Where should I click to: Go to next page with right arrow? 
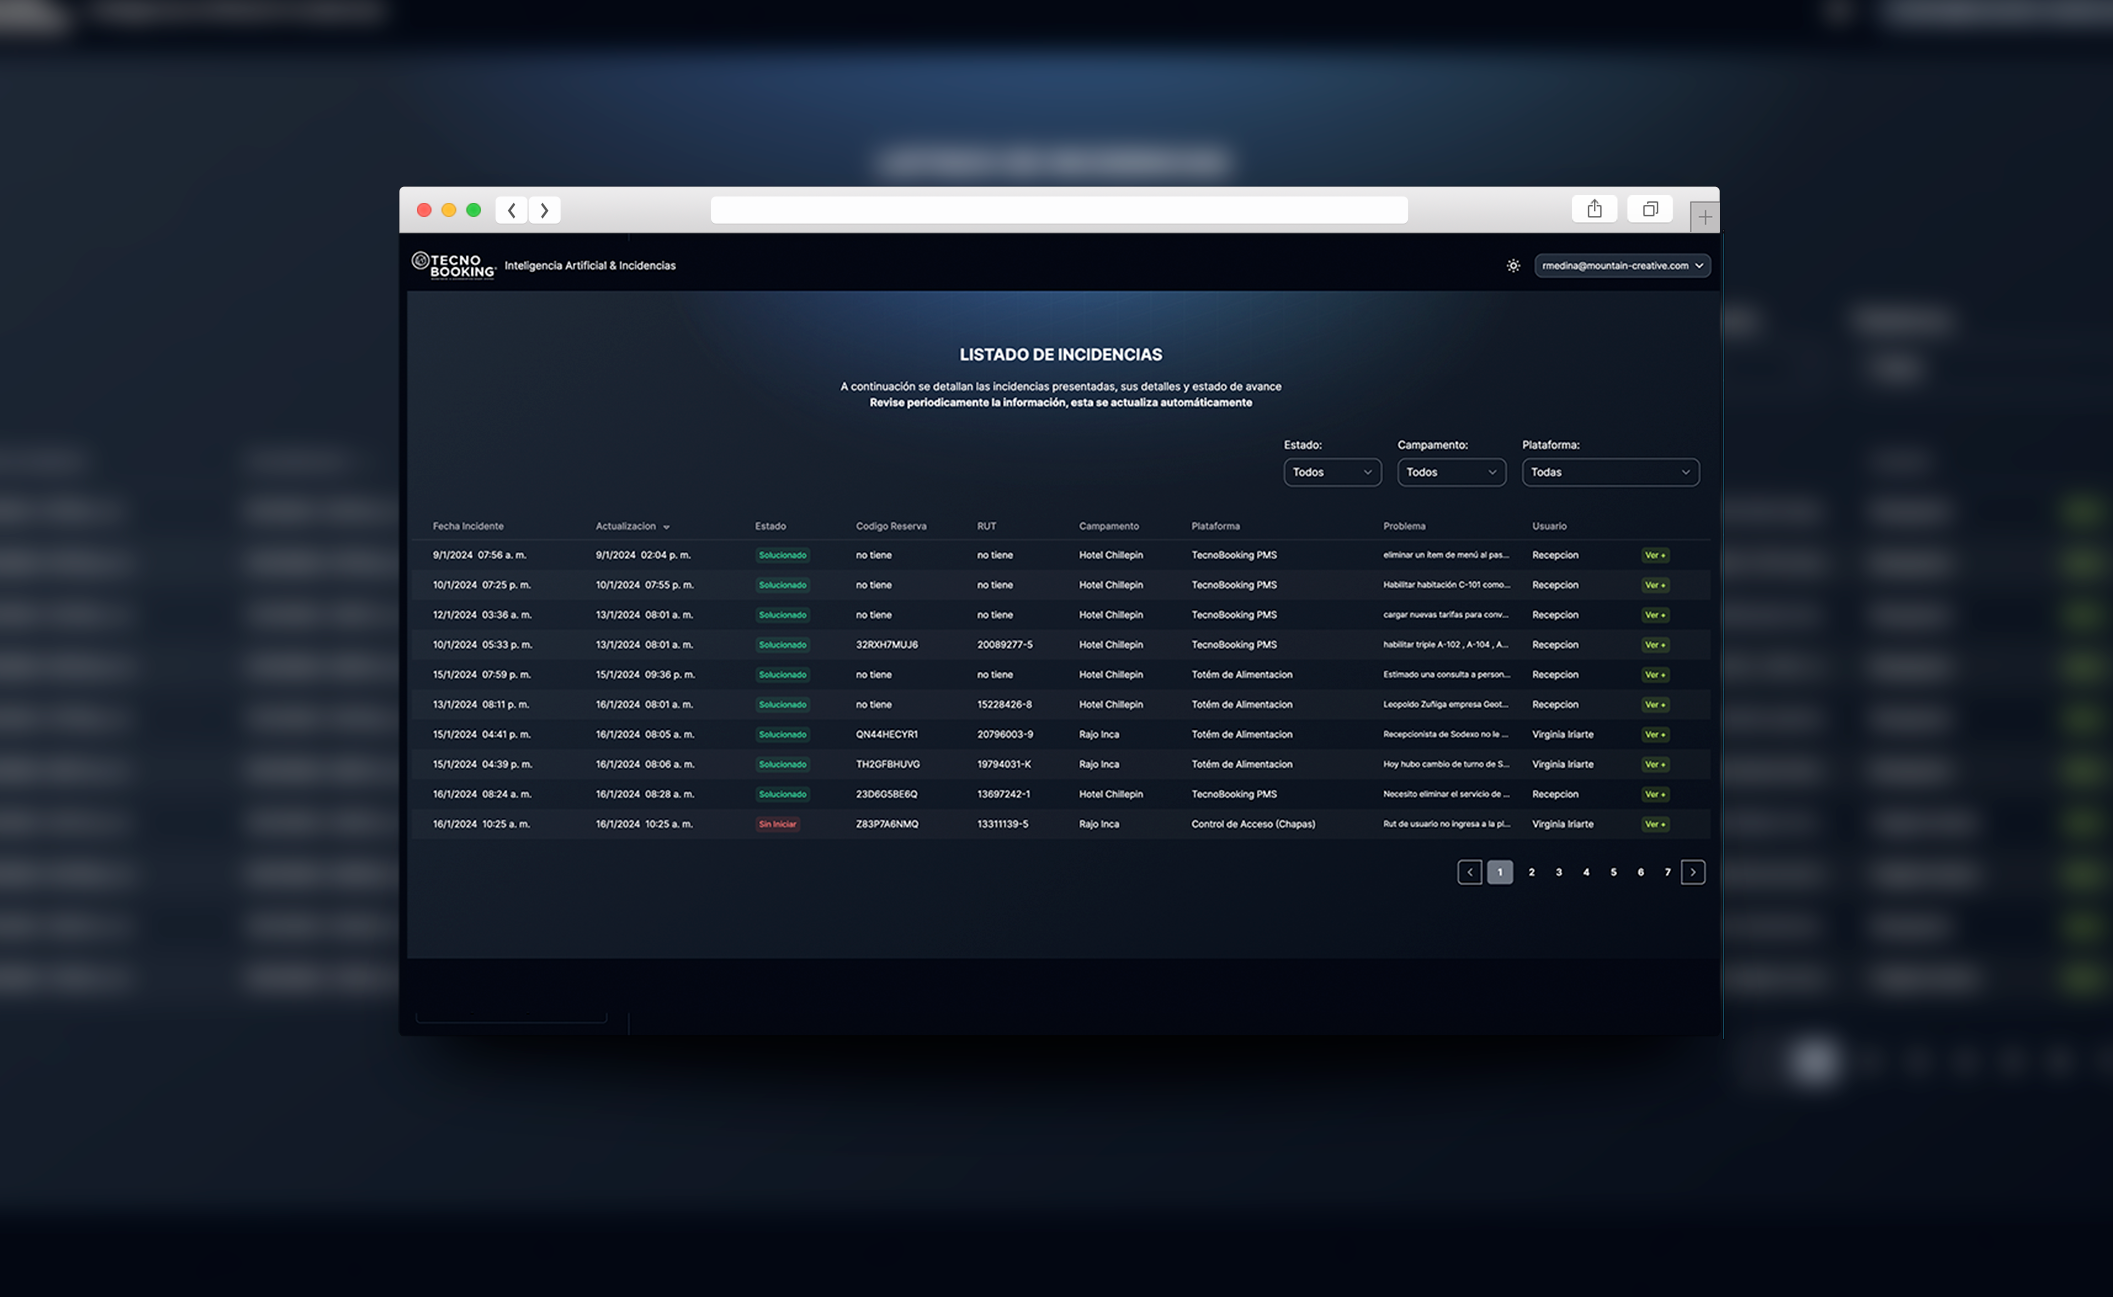[x=1693, y=872]
